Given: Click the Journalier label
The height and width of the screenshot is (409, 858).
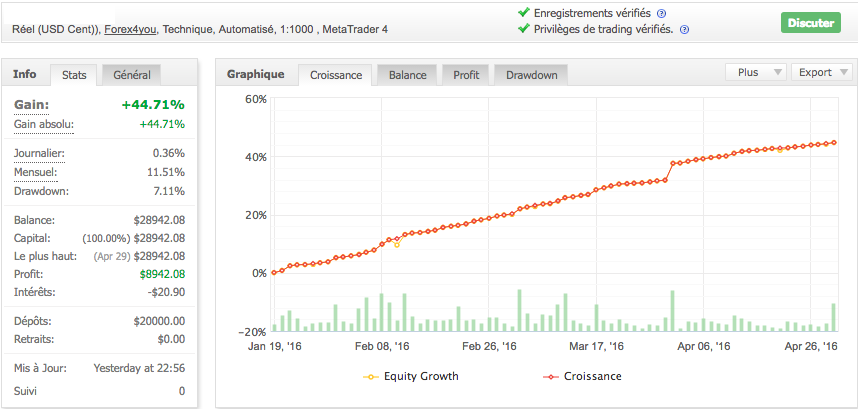Looking at the screenshot, I should pyautogui.click(x=39, y=154).
